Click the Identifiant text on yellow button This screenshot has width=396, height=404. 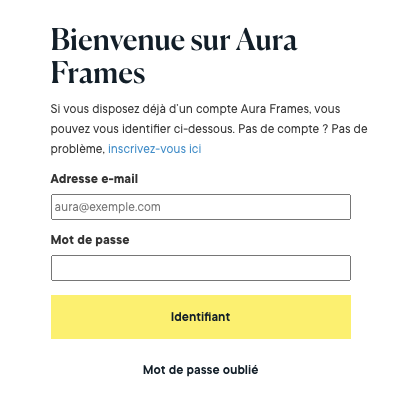point(200,317)
